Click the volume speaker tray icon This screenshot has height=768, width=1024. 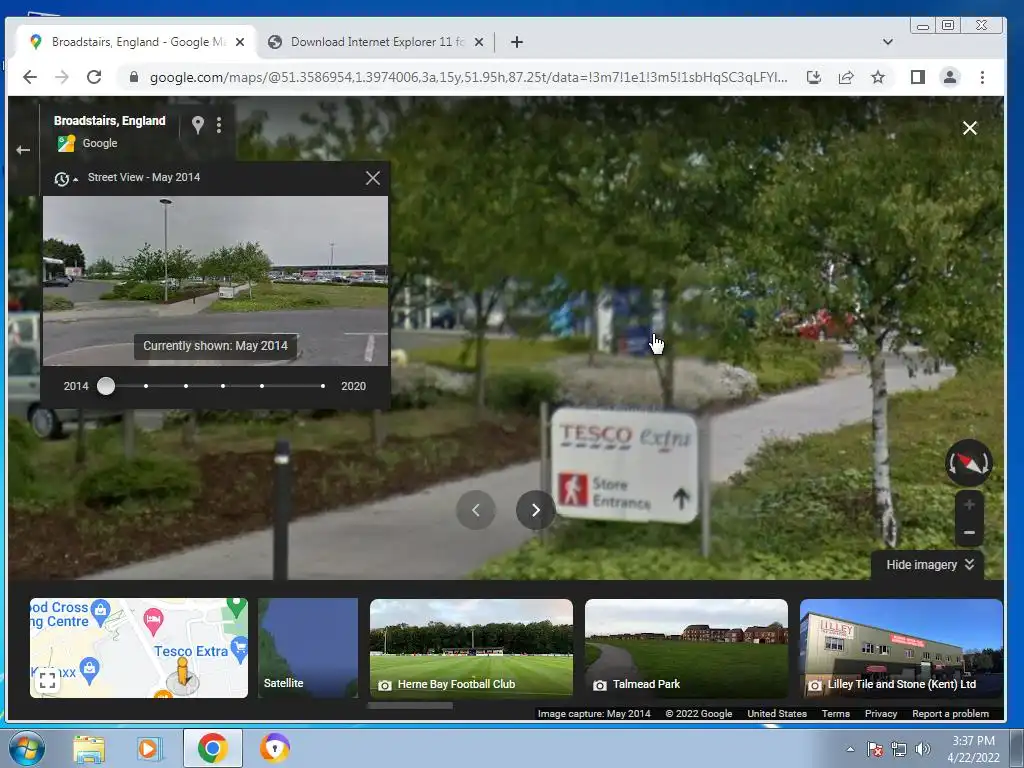[923, 749]
